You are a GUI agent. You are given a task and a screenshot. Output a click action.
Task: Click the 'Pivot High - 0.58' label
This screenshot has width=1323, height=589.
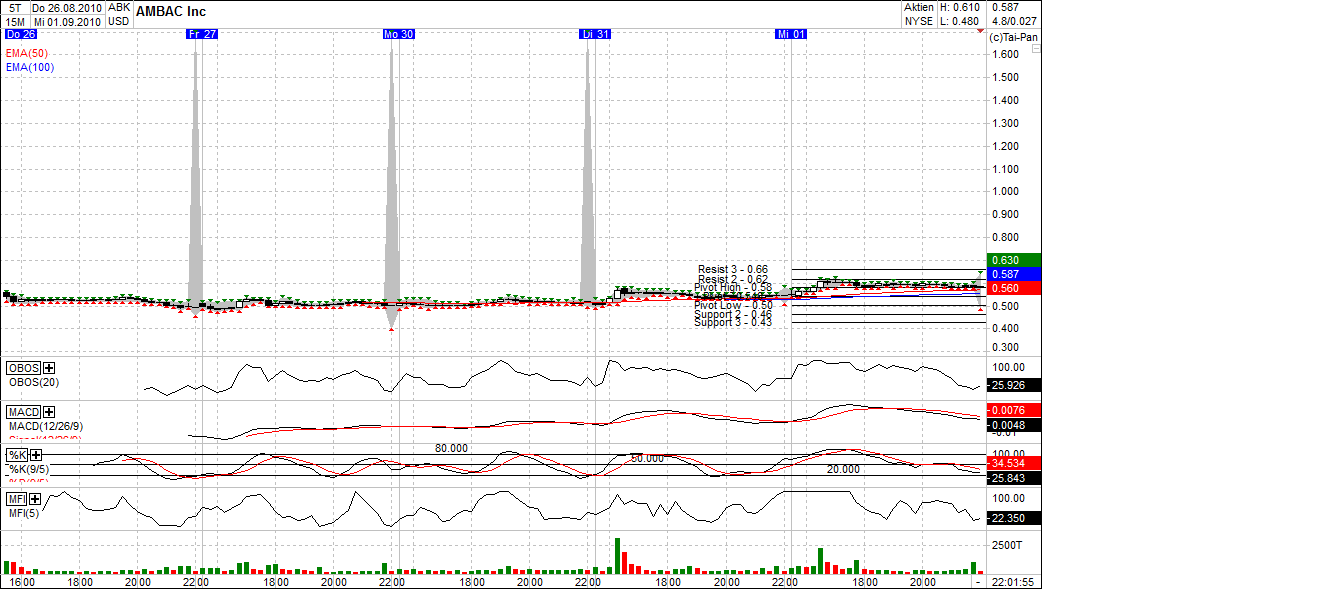(x=733, y=287)
